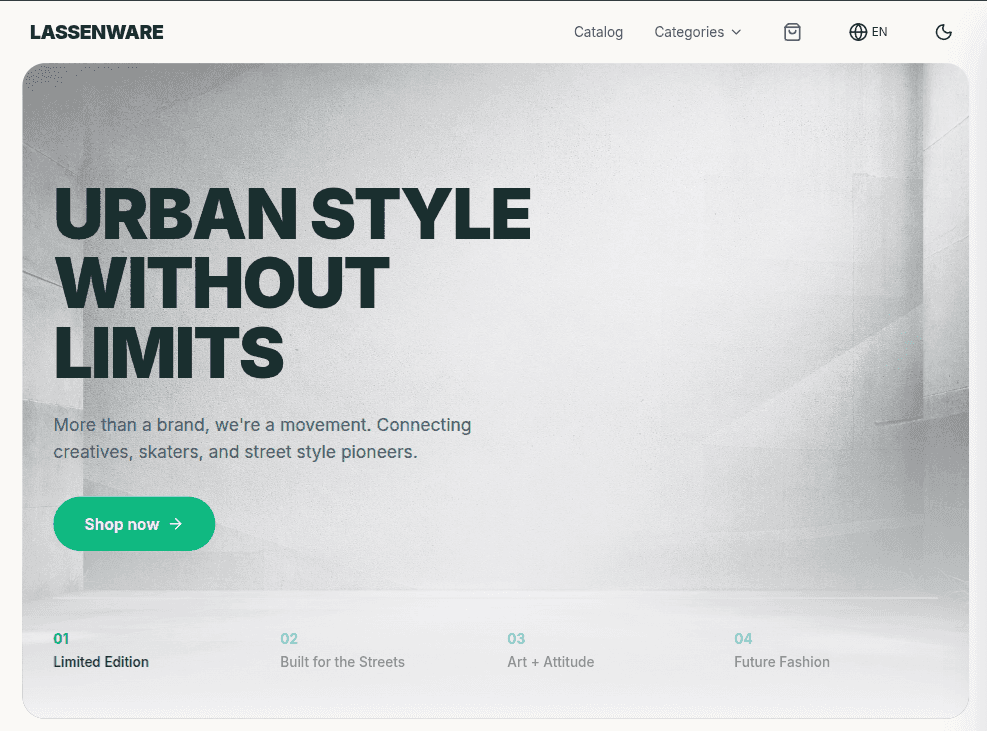
Task: Click the Urban Style Without Limits headline
Action: (x=291, y=283)
